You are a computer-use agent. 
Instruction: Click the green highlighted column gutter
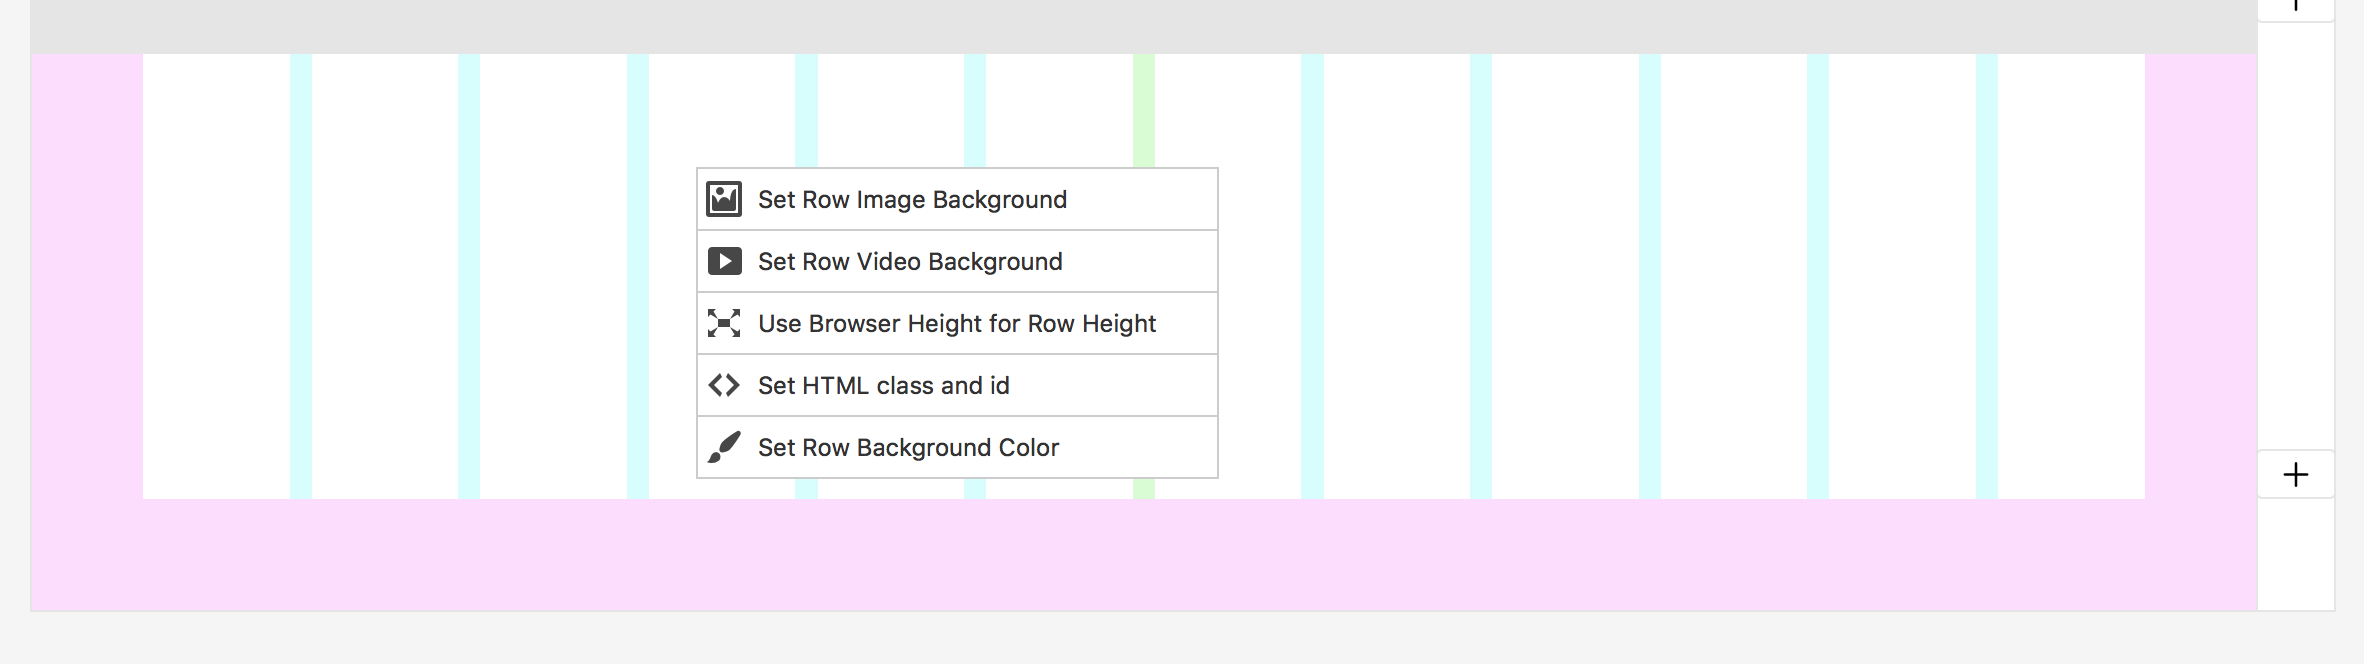click(x=1144, y=110)
